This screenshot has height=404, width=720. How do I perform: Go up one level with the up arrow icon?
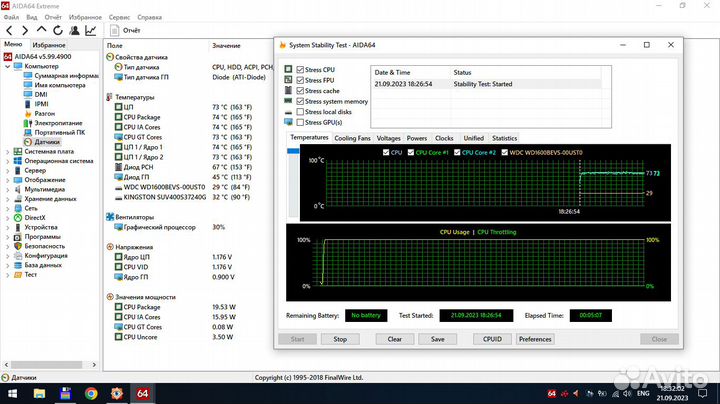(41, 30)
